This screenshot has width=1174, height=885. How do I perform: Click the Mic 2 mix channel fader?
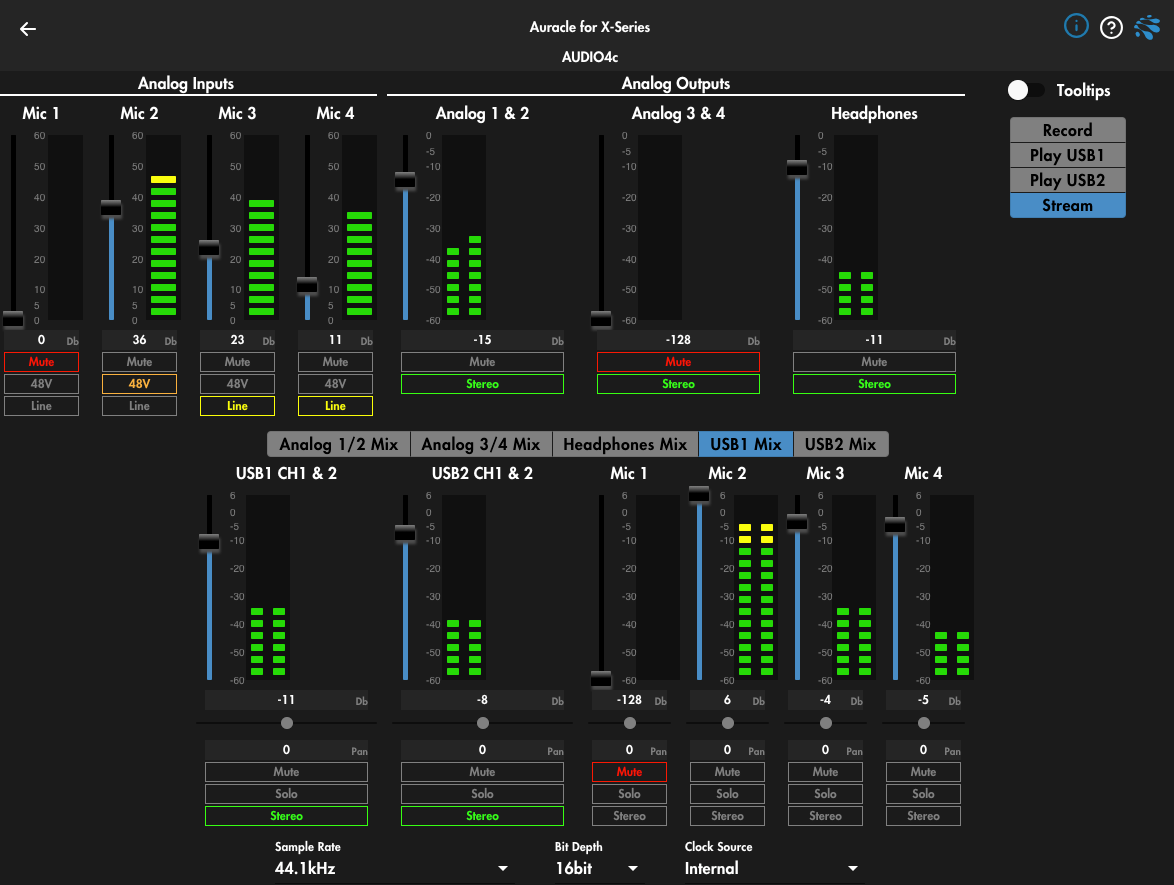click(x=699, y=494)
